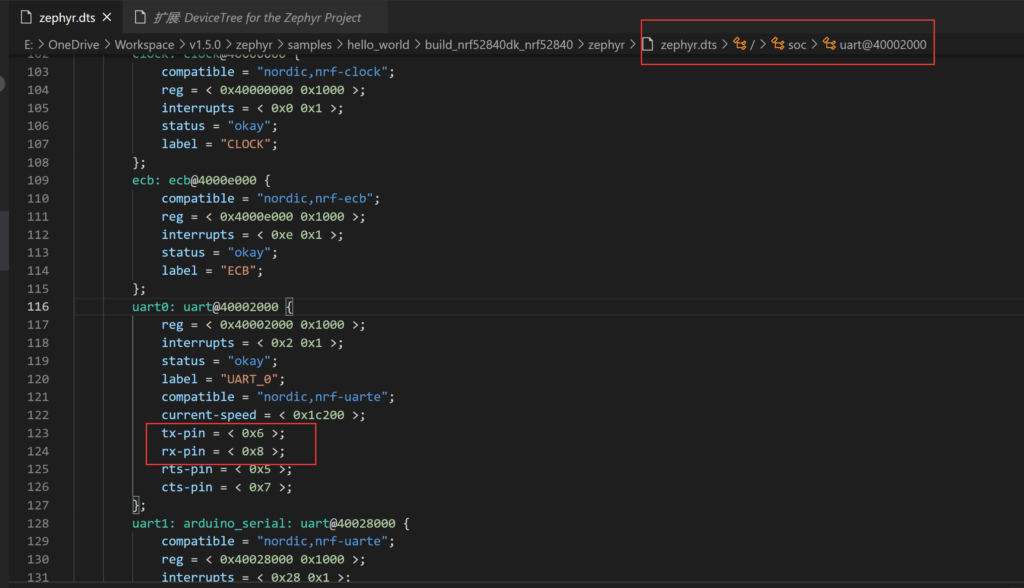
Task: Open the v1.5.0 breadcrumb folder
Action: (x=205, y=45)
